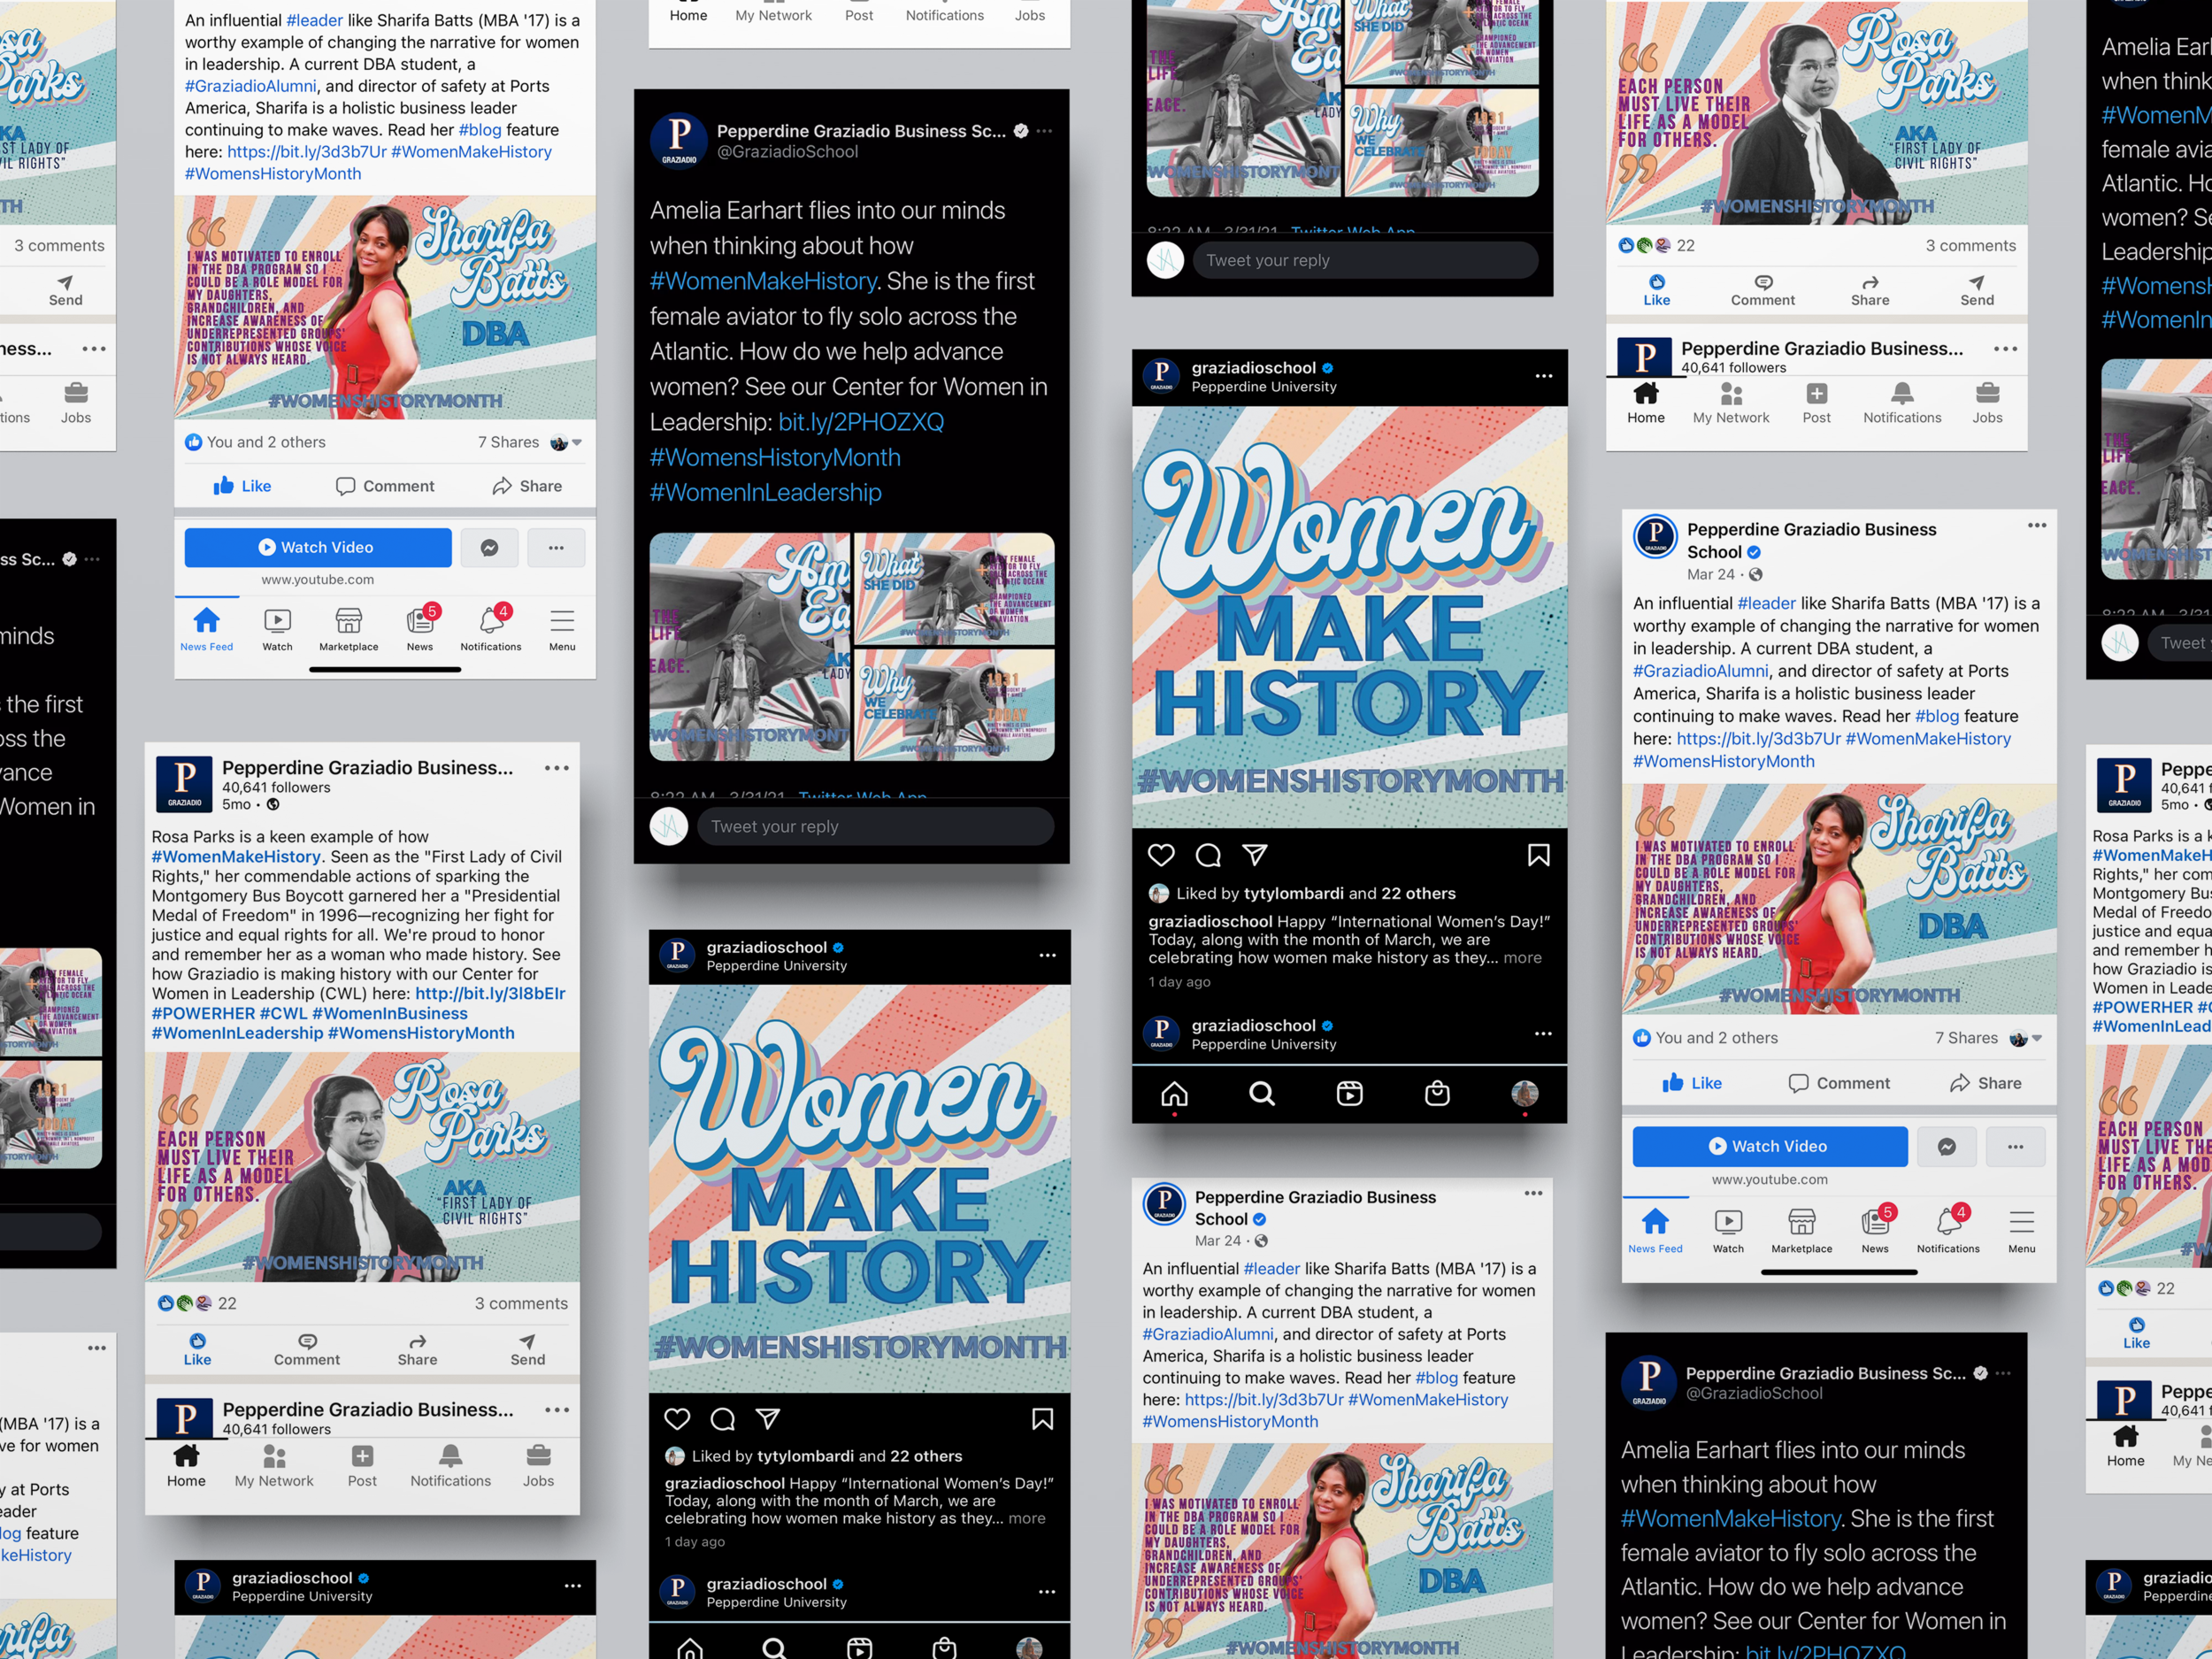Click paper-plane icon in lower-middle Instagram card
This screenshot has height=1659, width=2212.
768,1419
